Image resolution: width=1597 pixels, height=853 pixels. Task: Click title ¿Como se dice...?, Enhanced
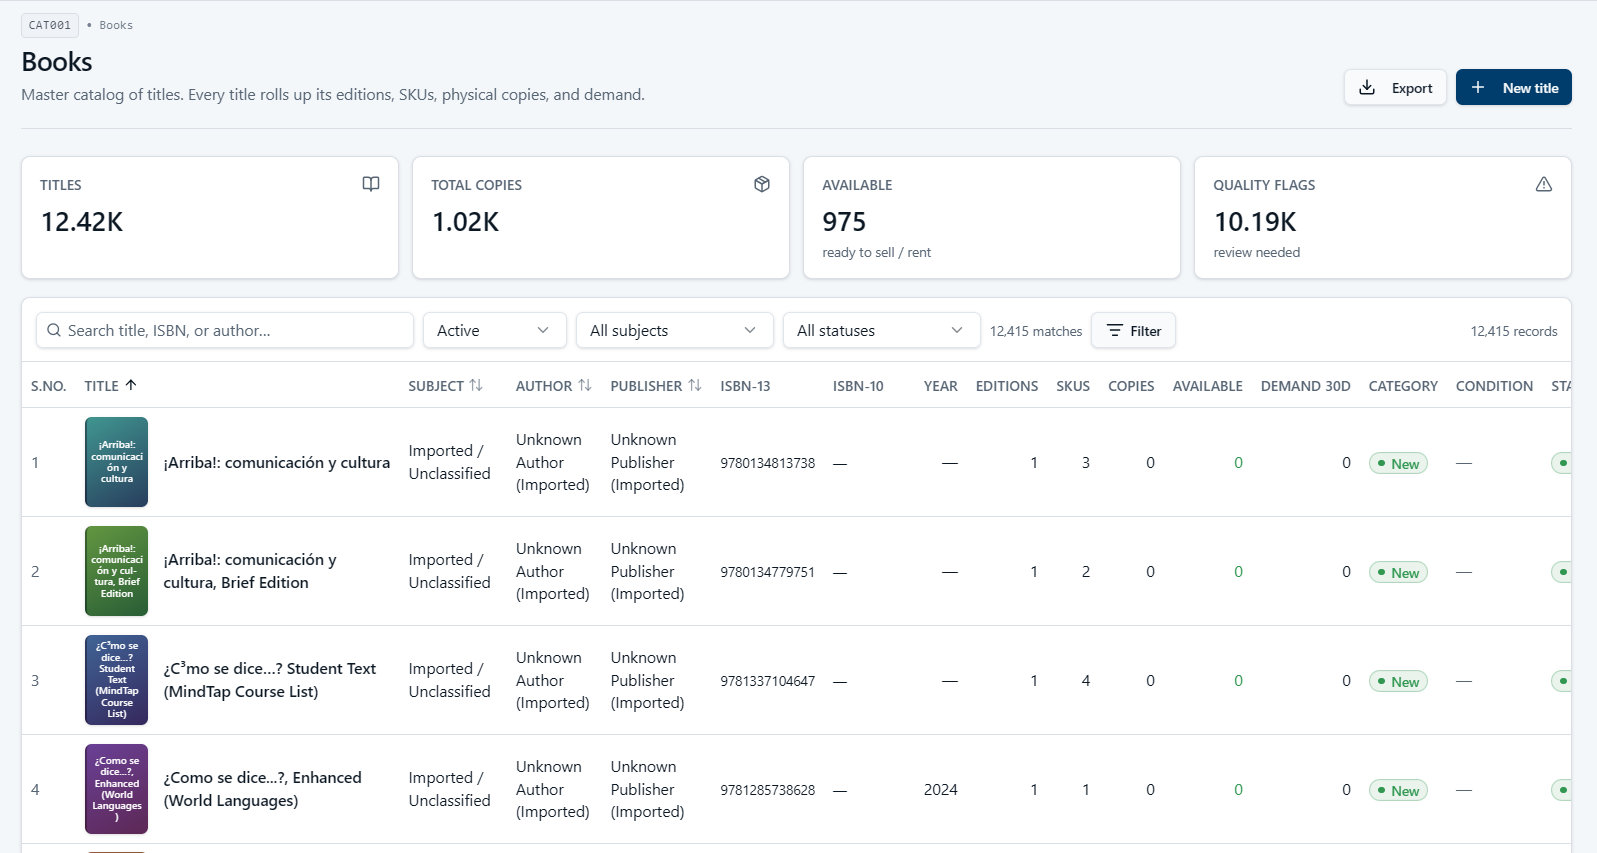(x=263, y=789)
